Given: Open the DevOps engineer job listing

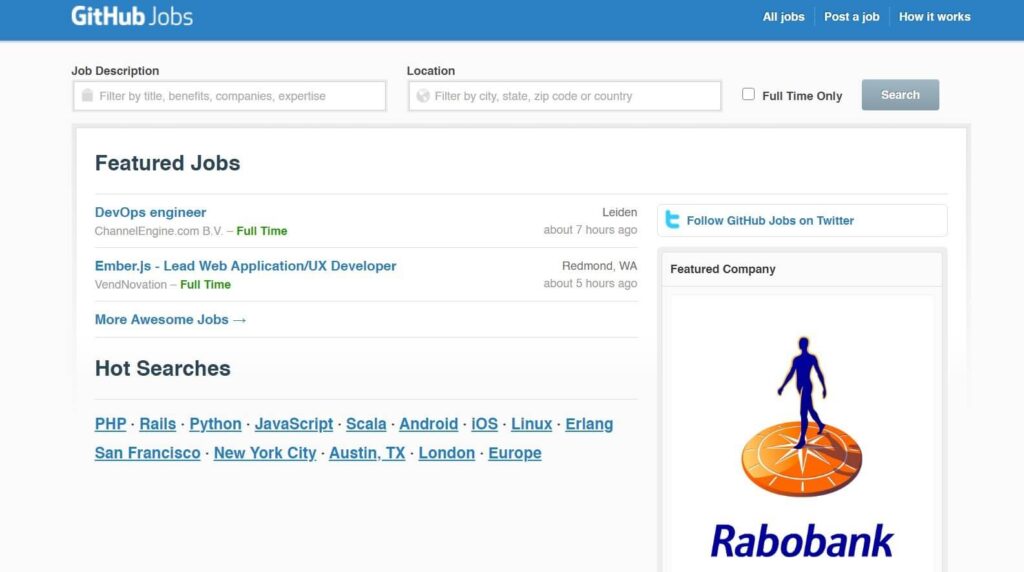Looking at the screenshot, I should pyautogui.click(x=150, y=212).
